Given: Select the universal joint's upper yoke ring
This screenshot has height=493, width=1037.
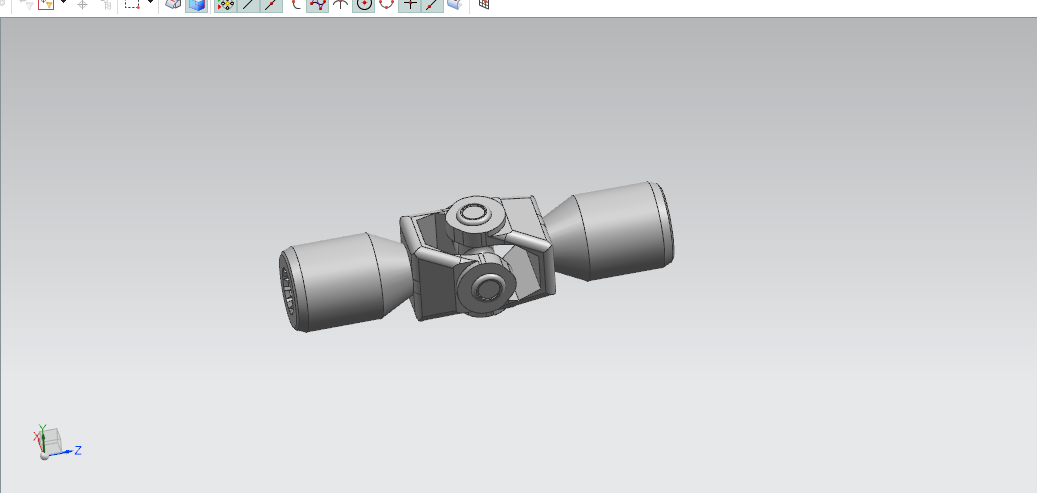Looking at the screenshot, I should pyautogui.click(x=474, y=214).
